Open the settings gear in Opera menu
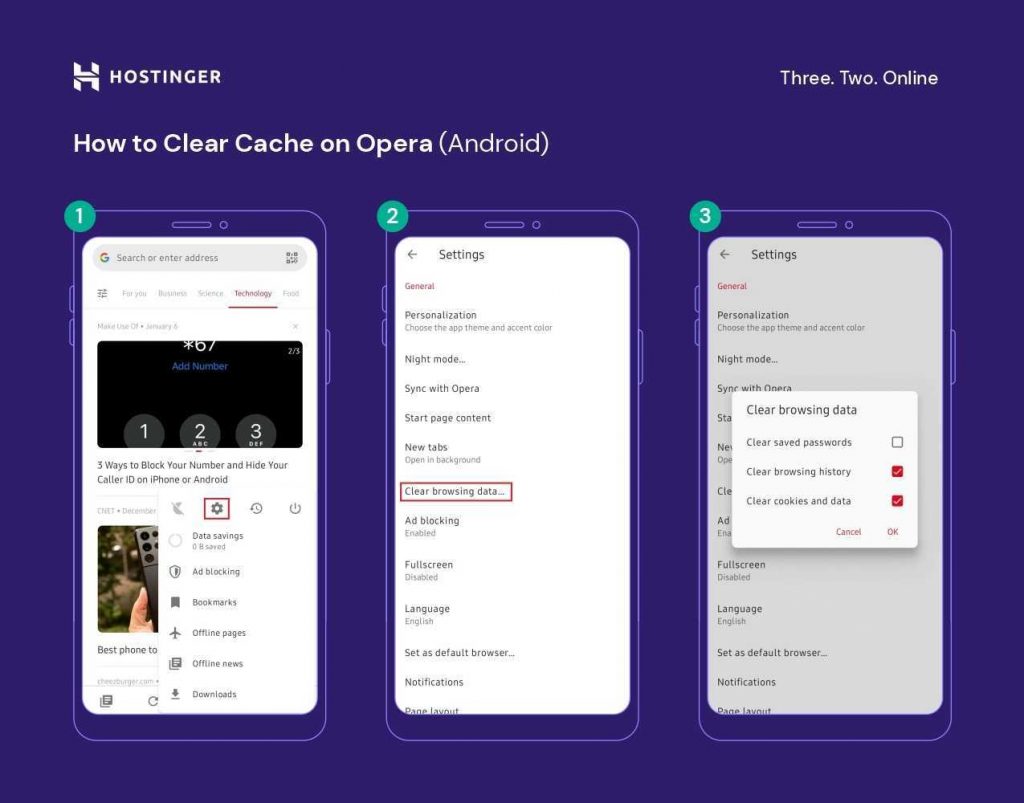Screen dimensions: 1024x803 pyautogui.click(x=217, y=508)
